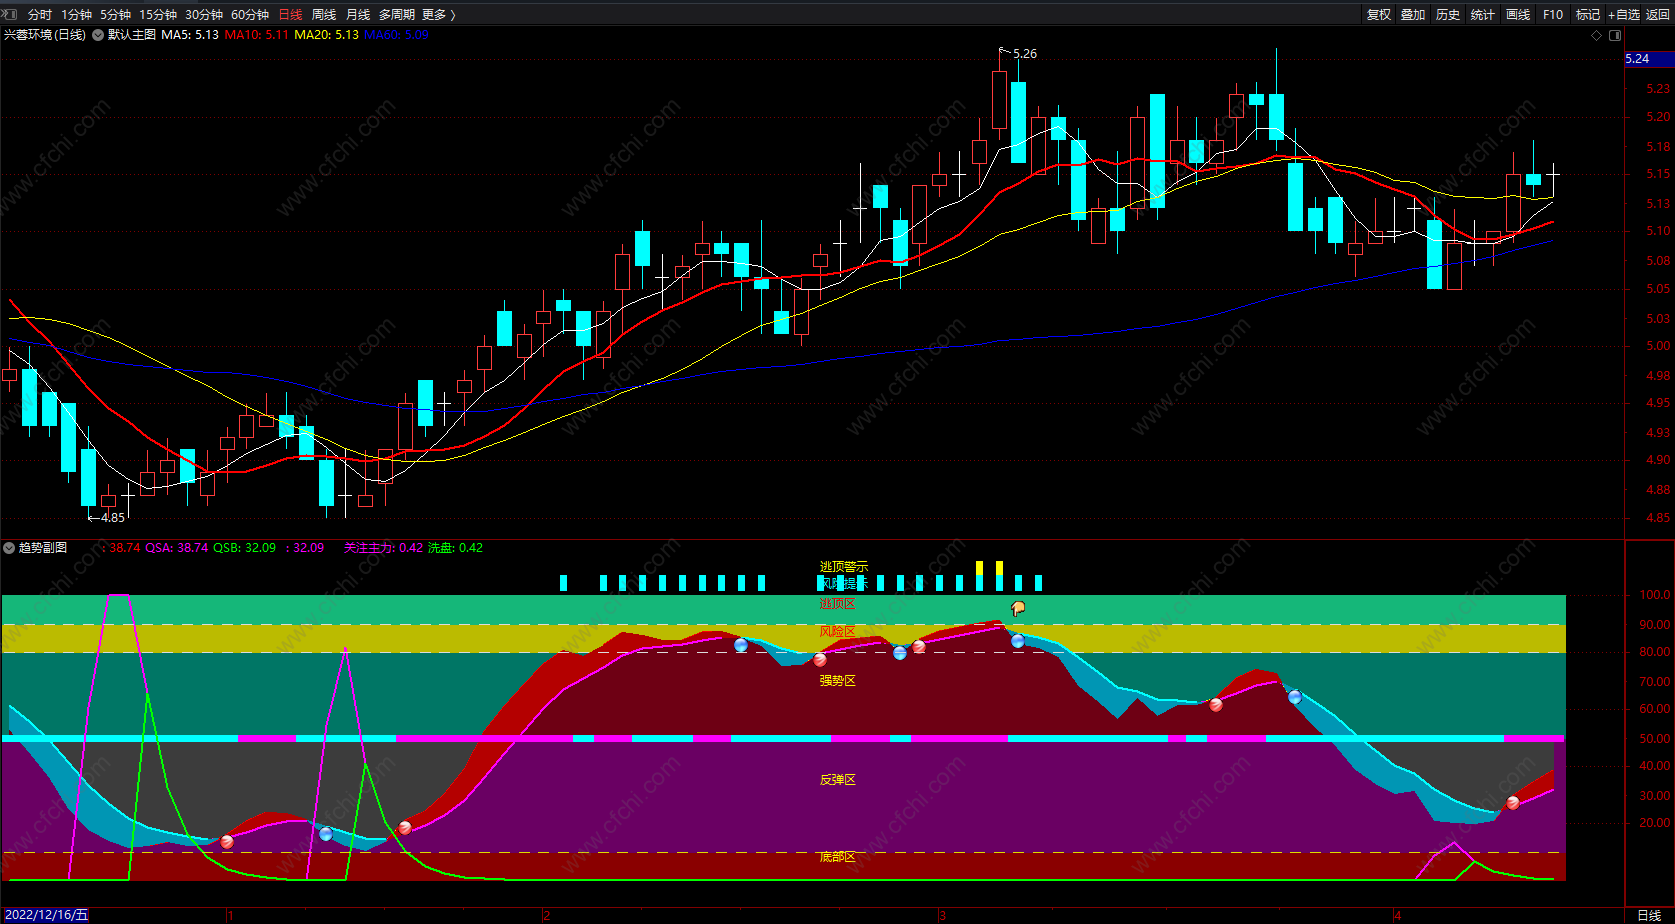Click the 2022/12/16/五 date label
This screenshot has height=924, width=1675.
pyautogui.click(x=45, y=915)
